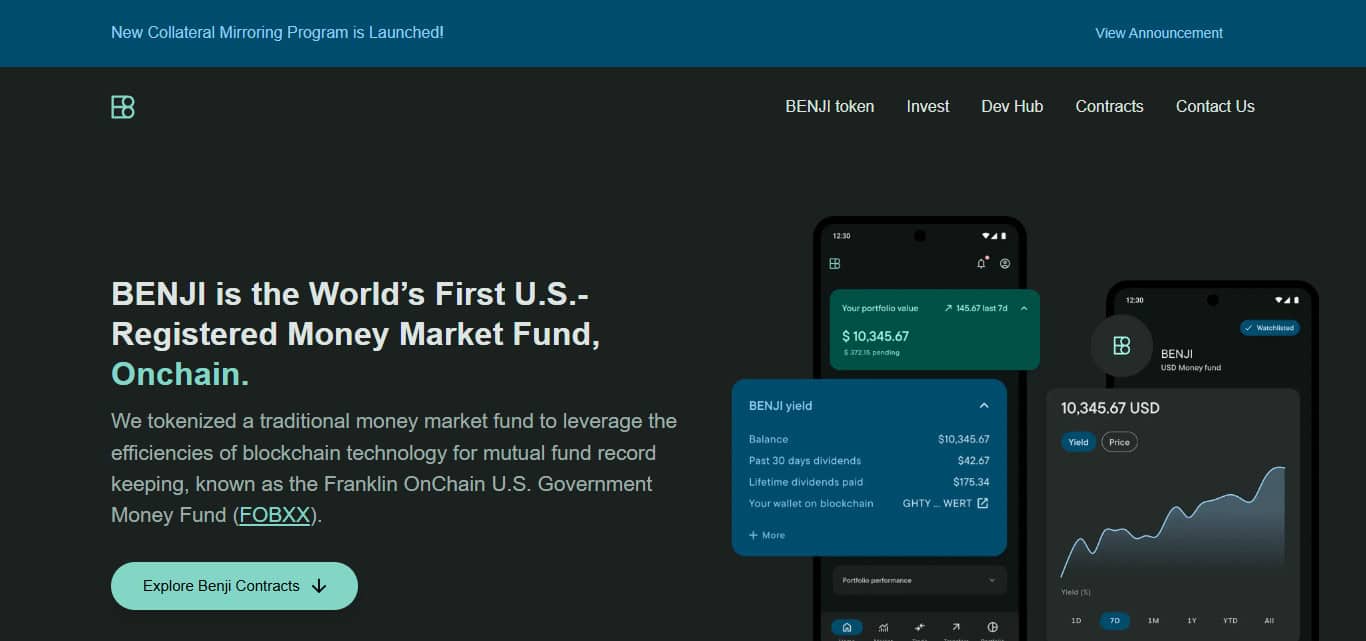Click the plus icon beside More
Screen dimensions: 1366x641
753,535
